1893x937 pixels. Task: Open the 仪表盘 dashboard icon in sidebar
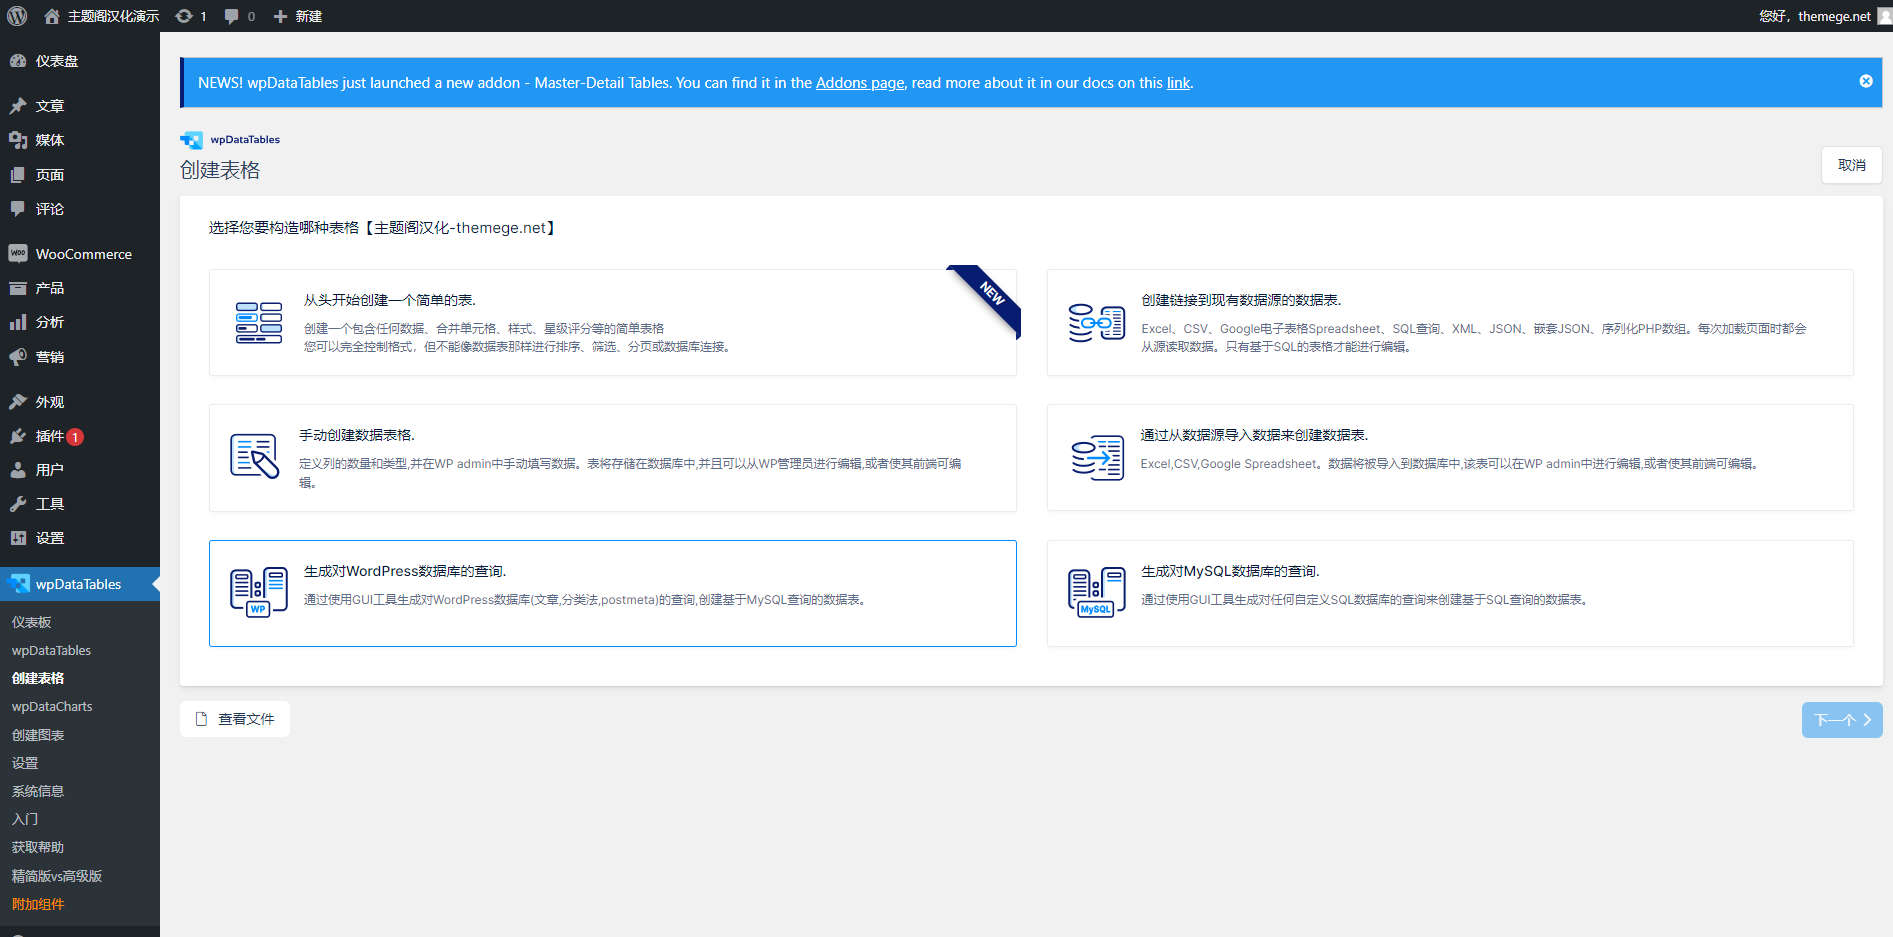18,61
